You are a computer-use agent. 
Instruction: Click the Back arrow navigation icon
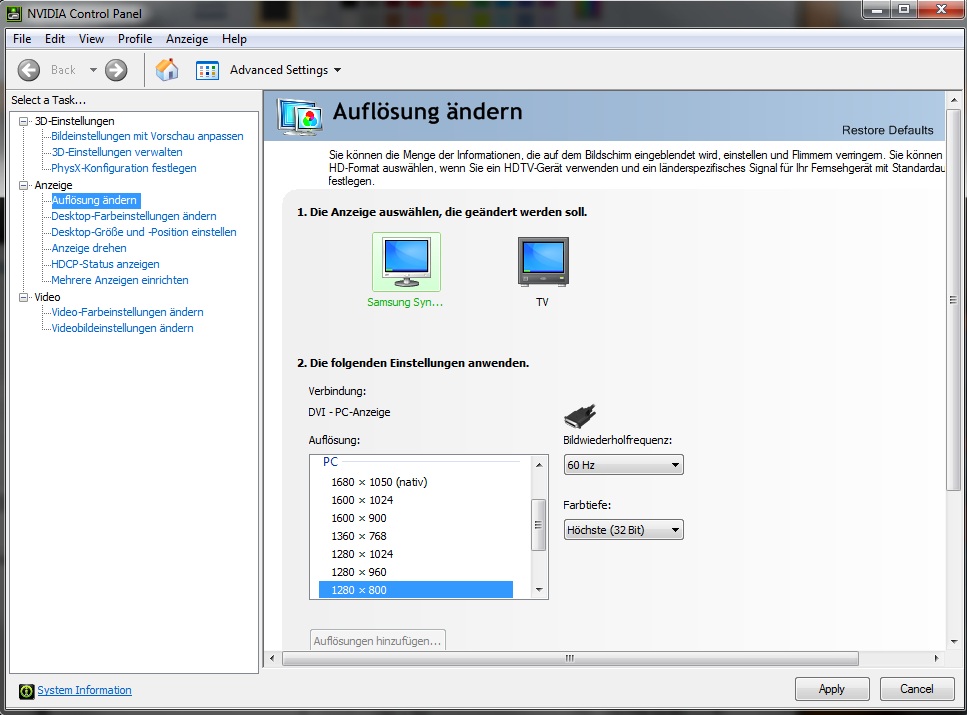coord(29,70)
